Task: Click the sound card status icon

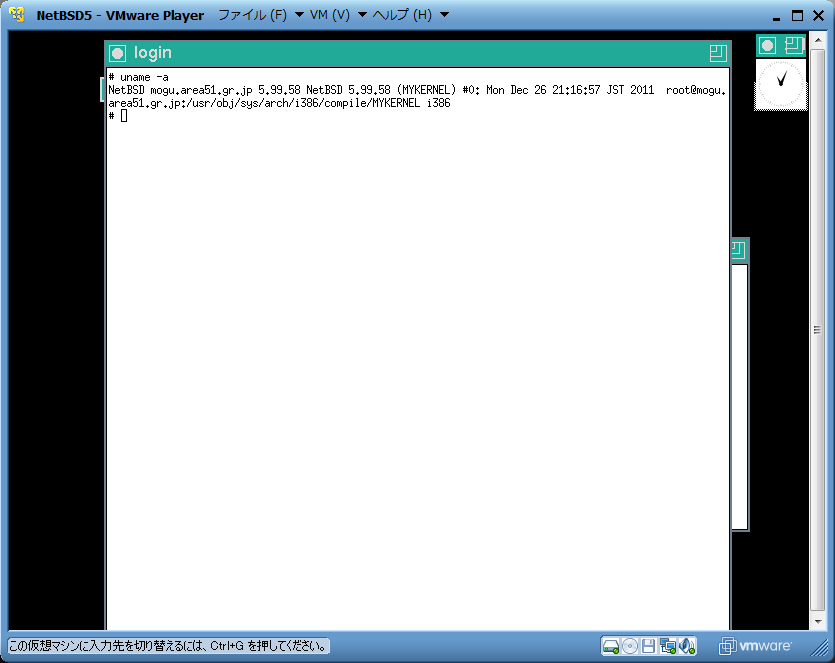Action: tap(687, 646)
